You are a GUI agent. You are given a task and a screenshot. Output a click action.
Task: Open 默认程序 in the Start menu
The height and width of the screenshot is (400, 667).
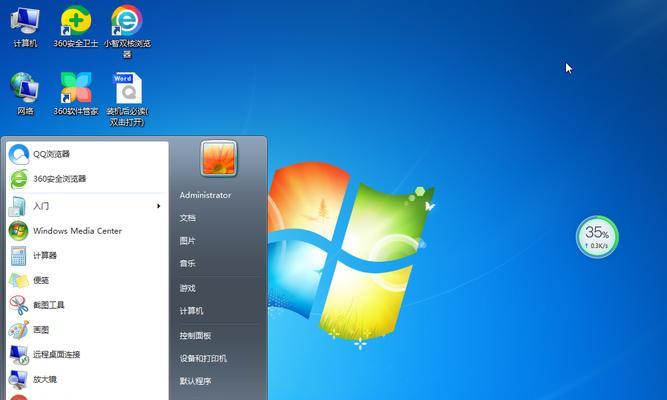point(195,381)
